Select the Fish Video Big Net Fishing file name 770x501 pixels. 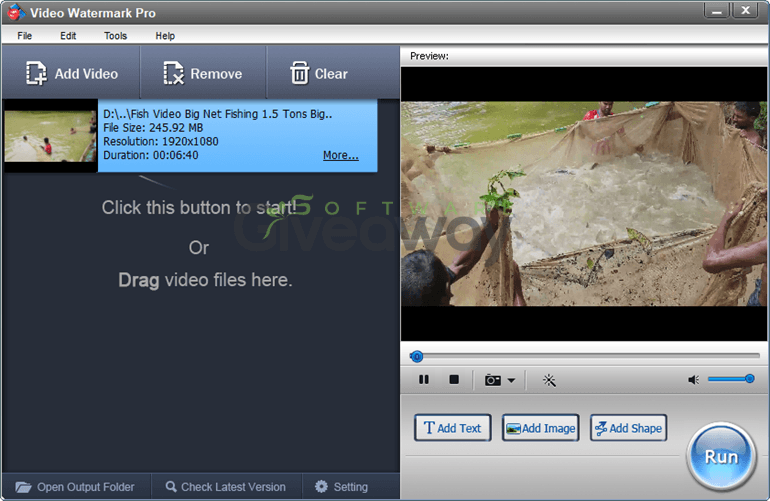[x=218, y=114]
